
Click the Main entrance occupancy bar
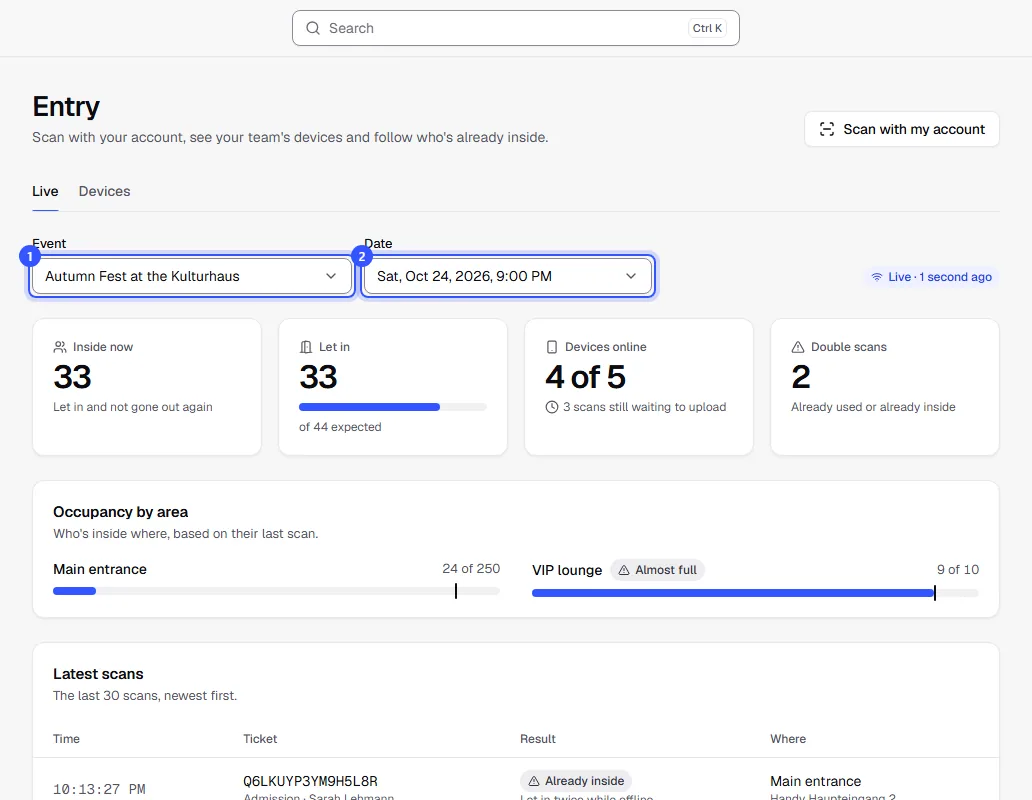click(x=276, y=591)
